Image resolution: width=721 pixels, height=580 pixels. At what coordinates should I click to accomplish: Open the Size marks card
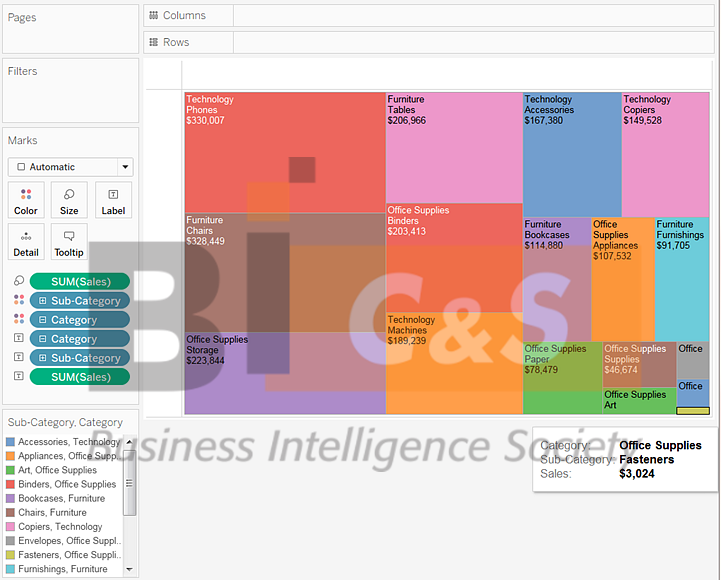(x=69, y=199)
